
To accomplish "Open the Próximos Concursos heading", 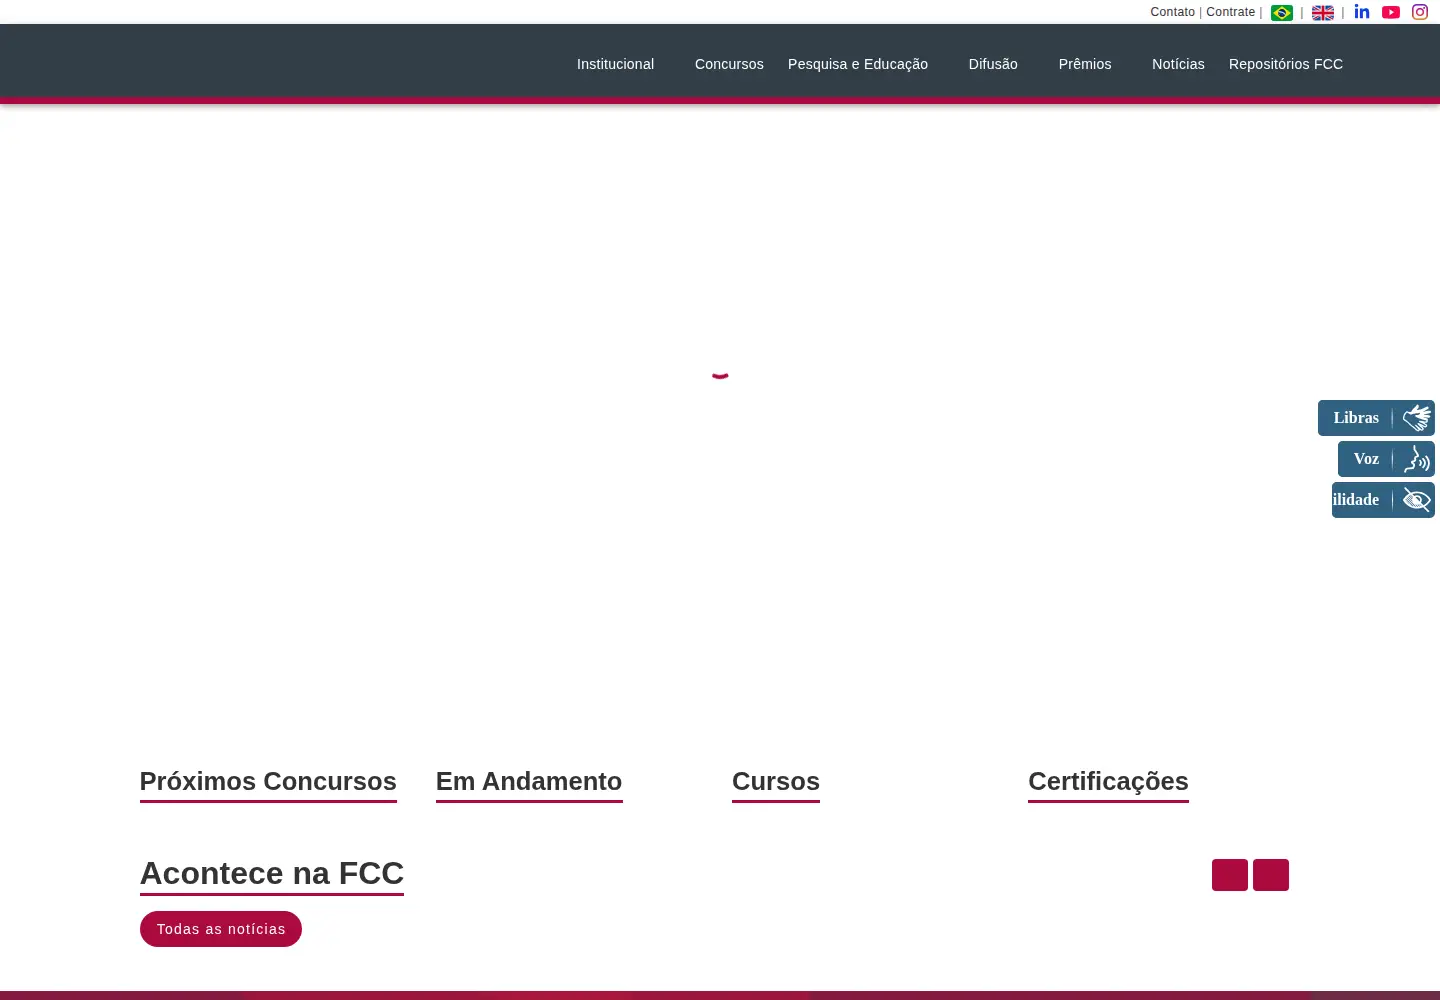I will pos(268,782).
